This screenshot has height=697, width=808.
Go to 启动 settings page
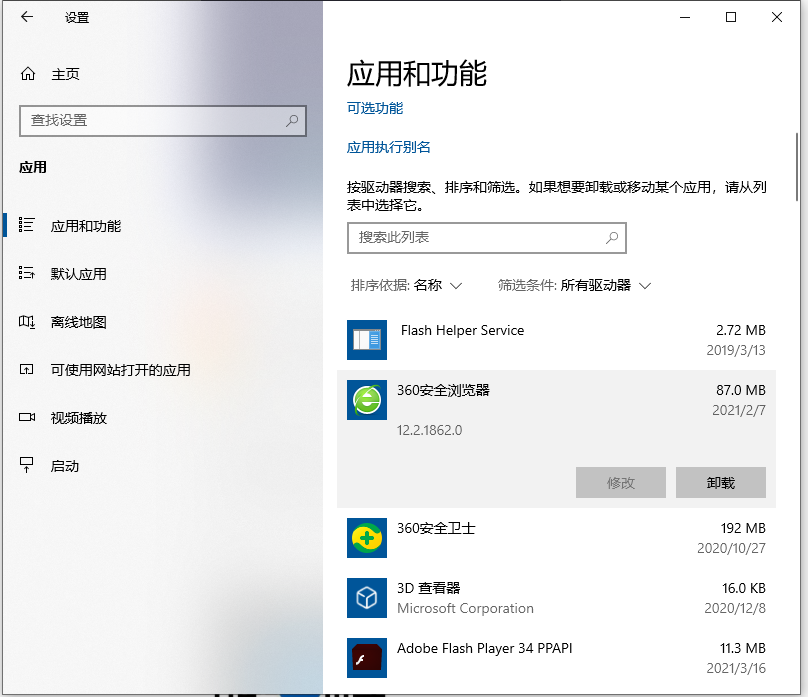click(64, 466)
